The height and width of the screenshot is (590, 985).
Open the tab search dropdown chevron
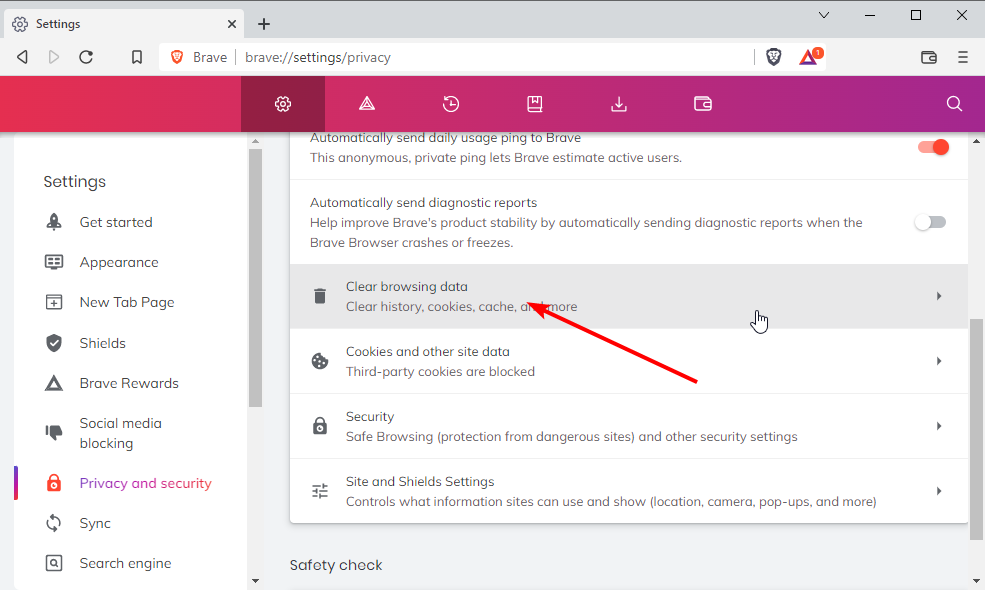[x=824, y=15]
